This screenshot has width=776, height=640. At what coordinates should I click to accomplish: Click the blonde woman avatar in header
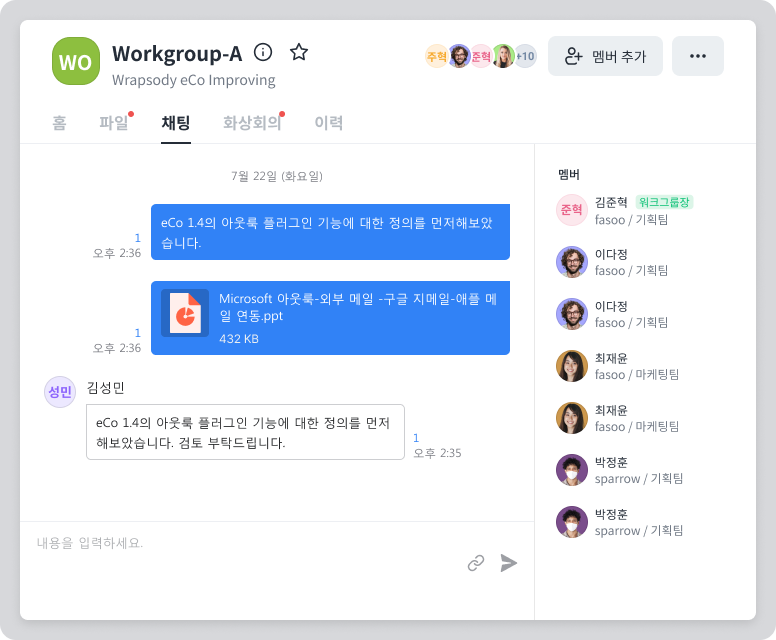click(503, 56)
